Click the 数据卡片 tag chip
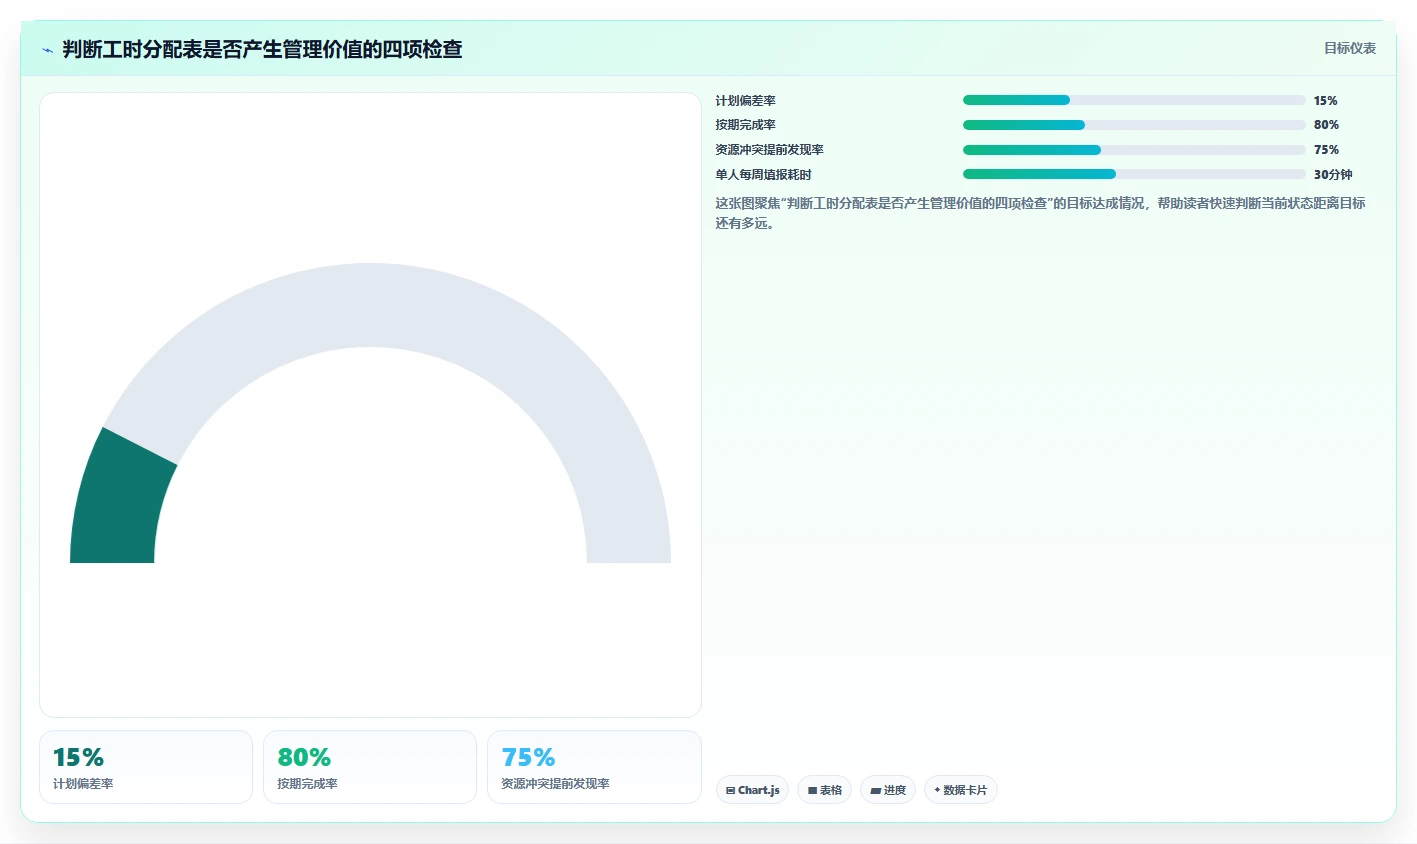 960,790
